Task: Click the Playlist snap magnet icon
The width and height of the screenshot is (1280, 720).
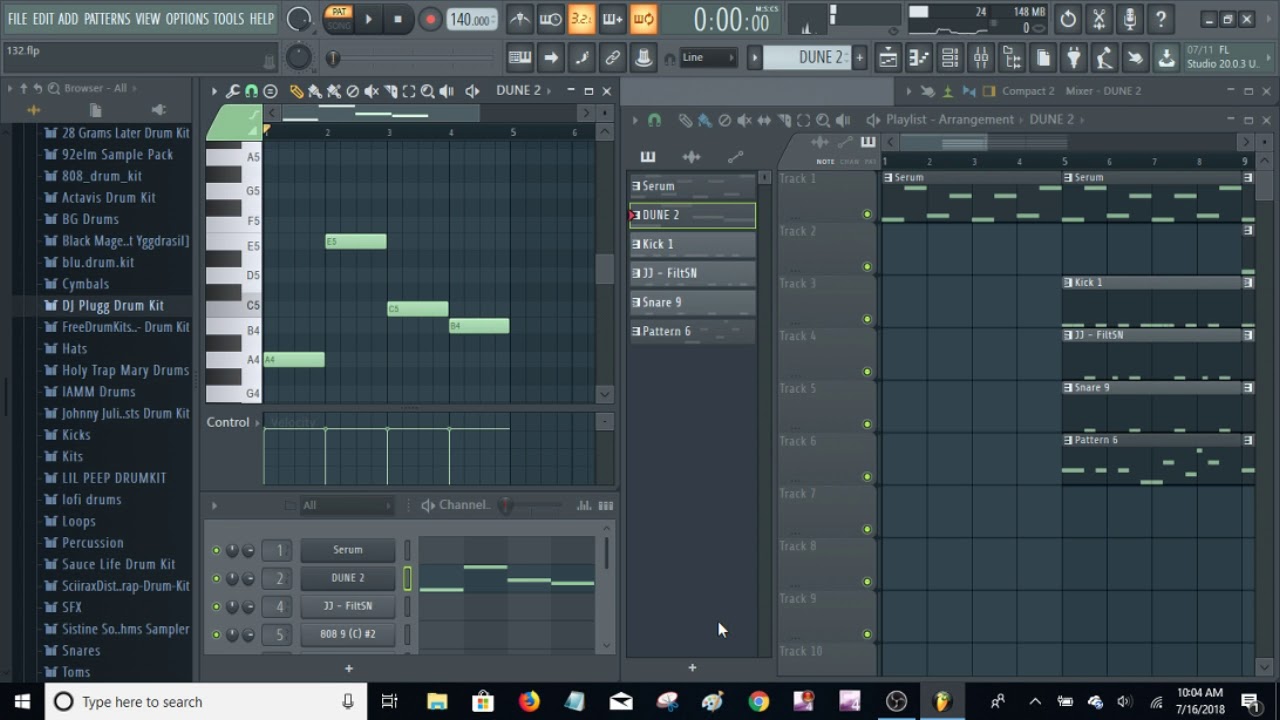Action: 654,120
